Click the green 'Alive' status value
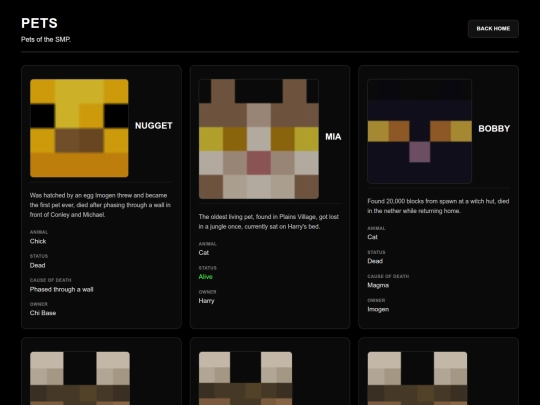Image resolution: width=540 pixels, height=405 pixels. 205,277
